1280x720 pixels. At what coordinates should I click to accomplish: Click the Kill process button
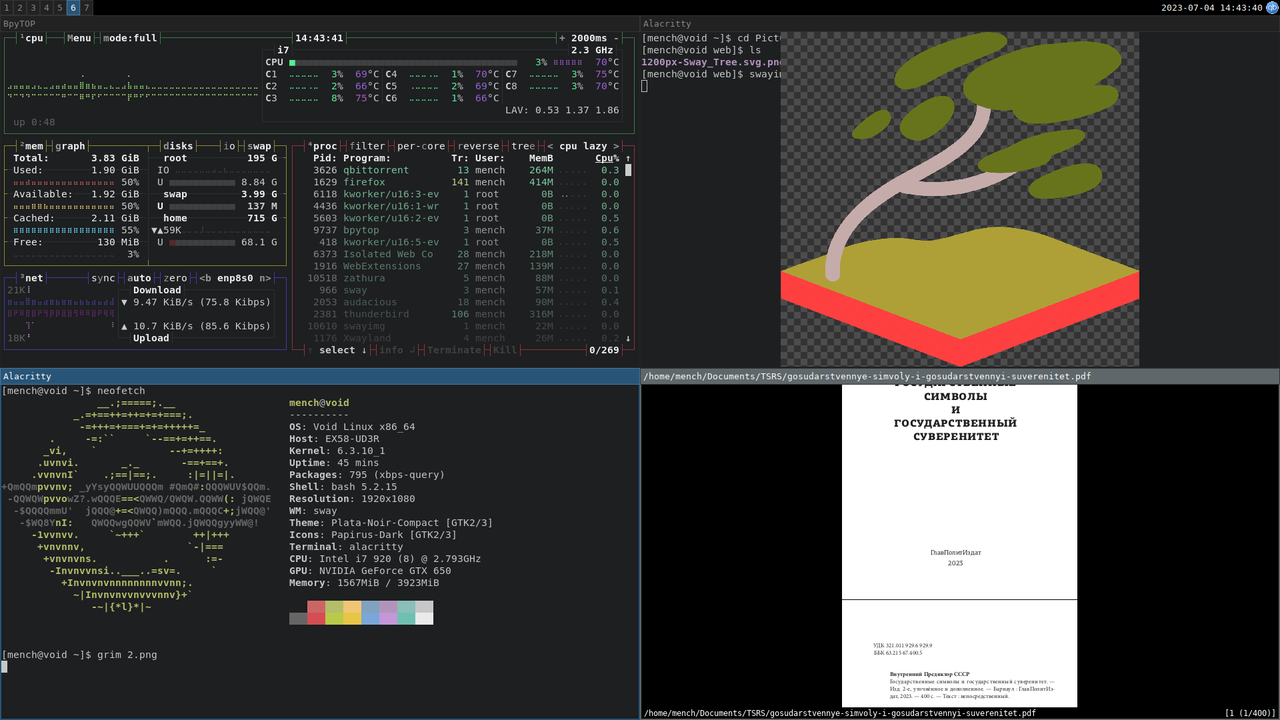(505, 350)
